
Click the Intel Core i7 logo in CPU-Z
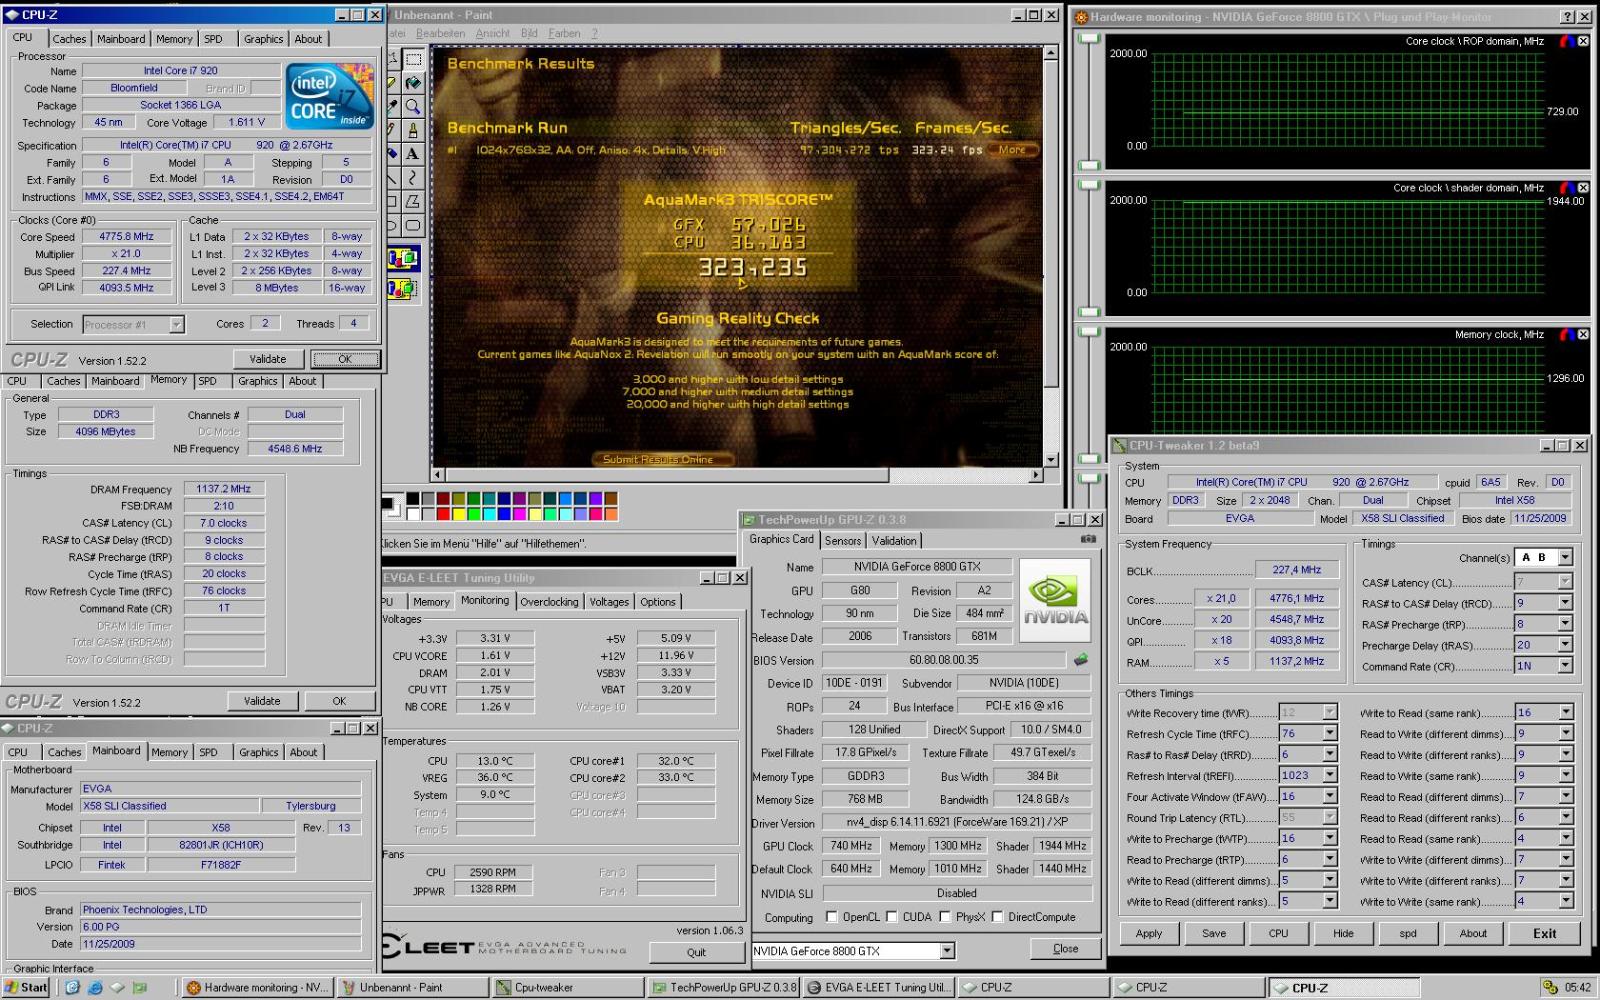click(329, 96)
